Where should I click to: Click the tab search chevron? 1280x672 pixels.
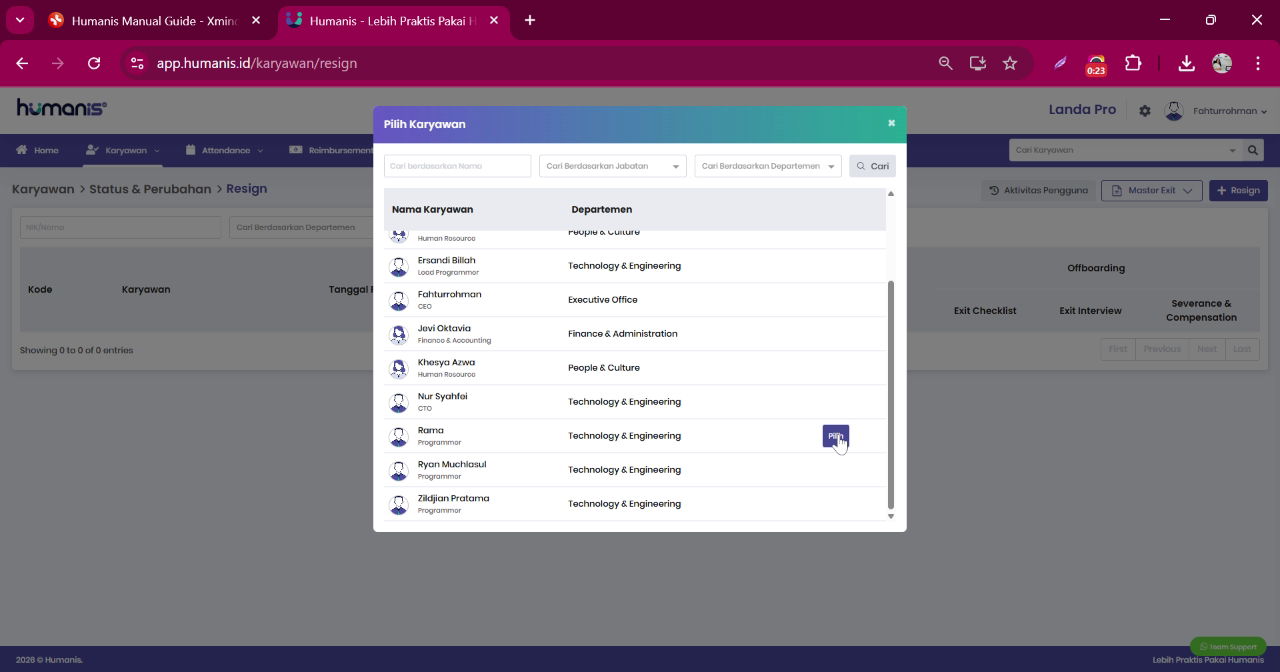click(19, 20)
